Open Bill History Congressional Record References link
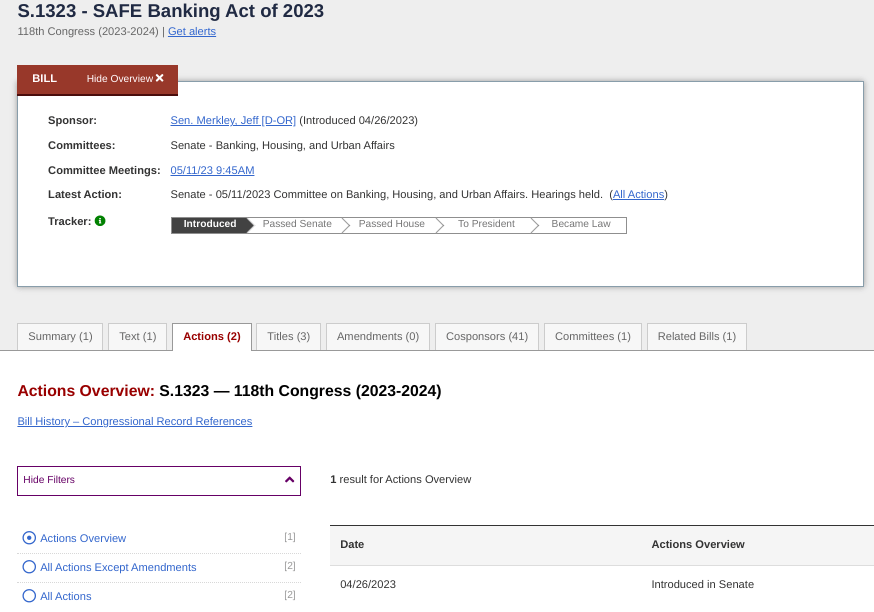The image size is (874, 612). pyautogui.click(x=135, y=421)
